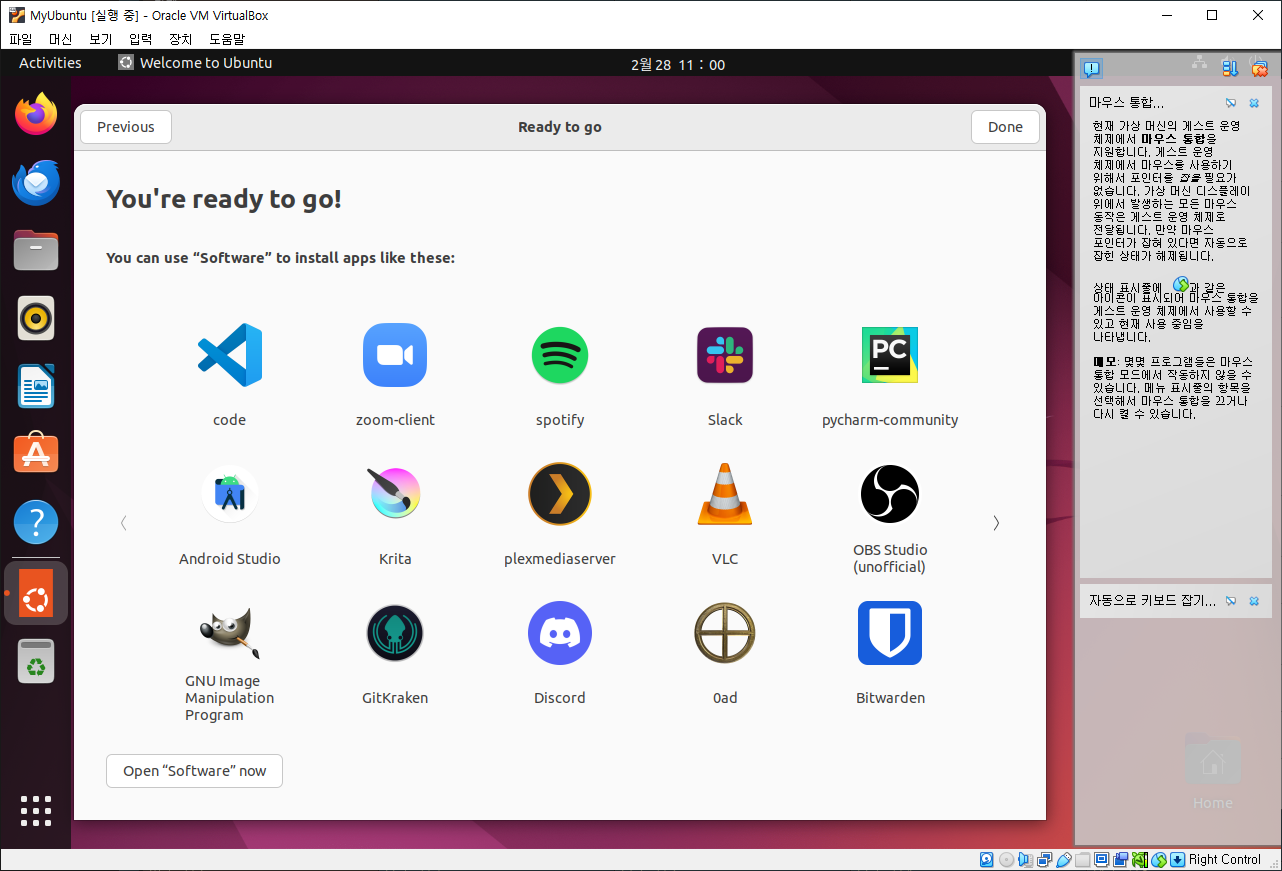The width and height of the screenshot is (1282, 871).
Task: Open the 보기 menu
Action: coord(101,39)
